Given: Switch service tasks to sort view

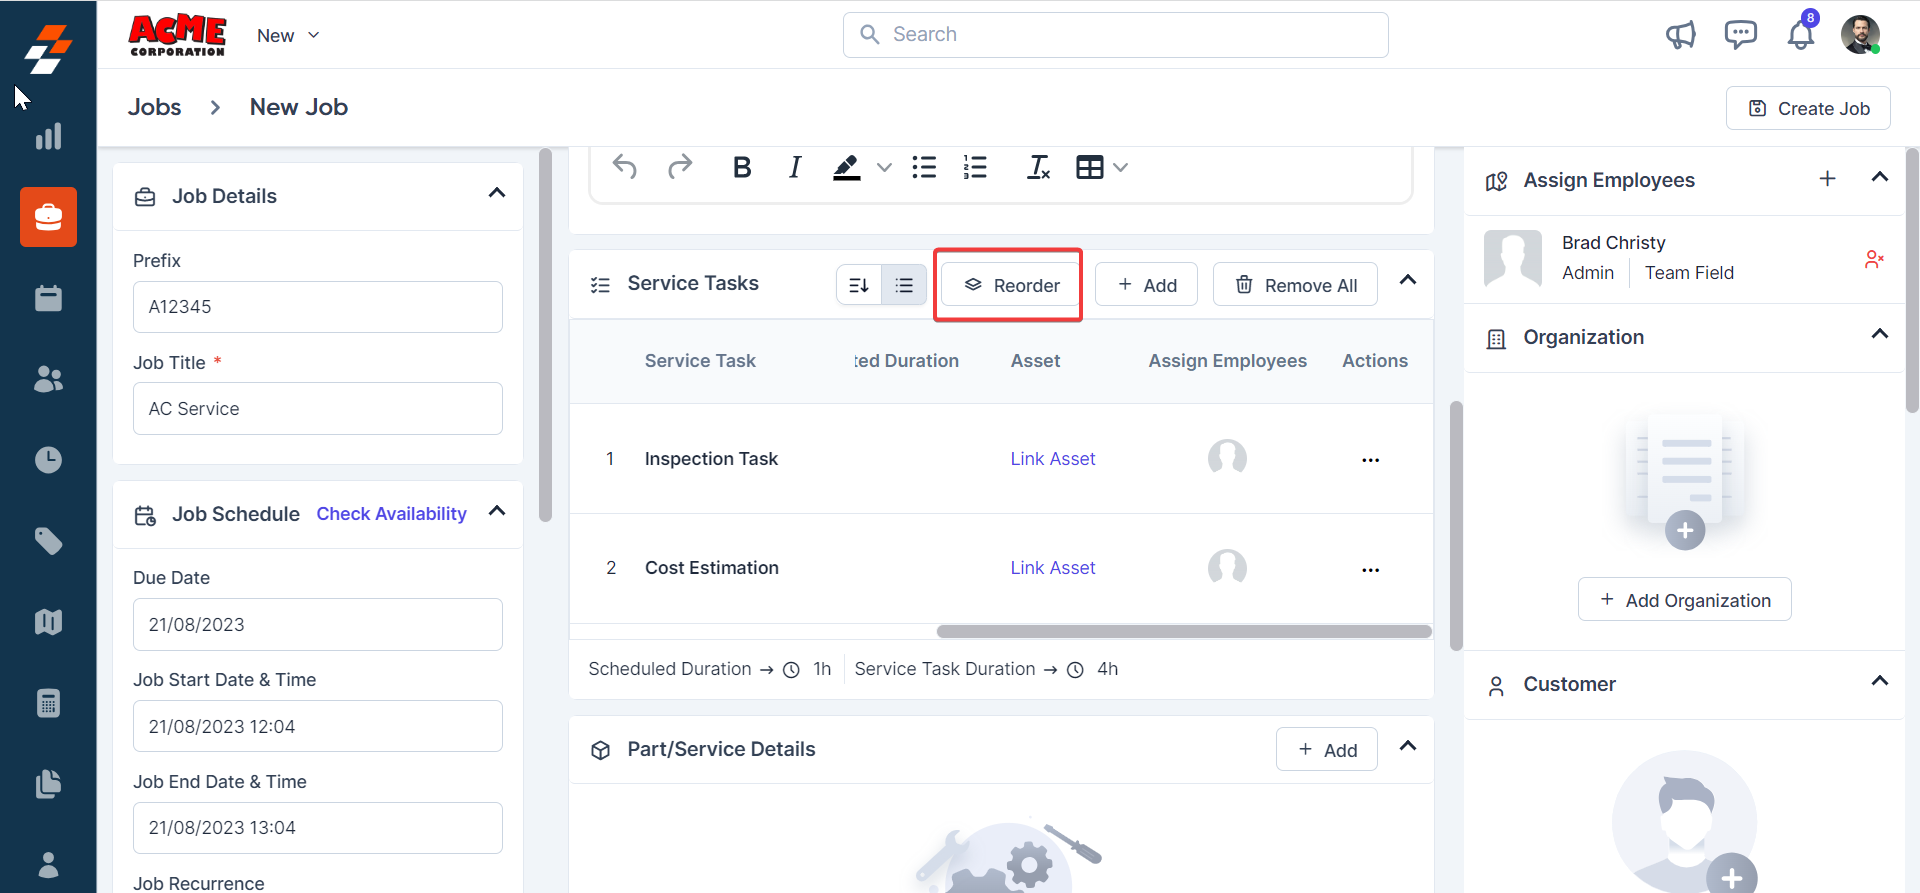Looking at the screenshot, I should pyautogui.click(x=859, y=285).
